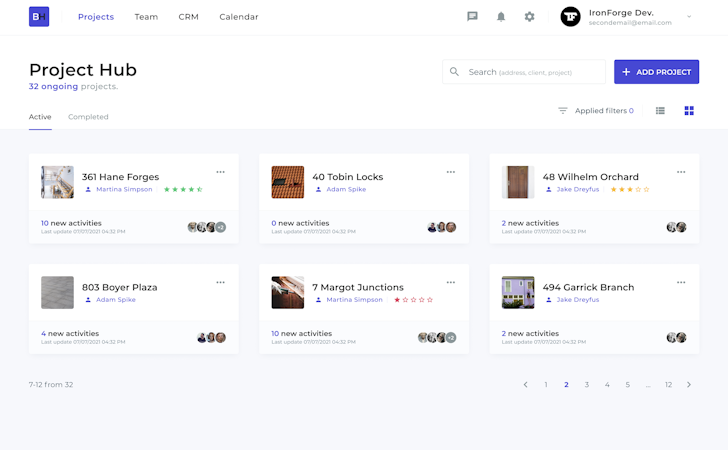Screen dimensions: 728x450
Task: Go to the Team menu
Action: click(x=146, y=17)
